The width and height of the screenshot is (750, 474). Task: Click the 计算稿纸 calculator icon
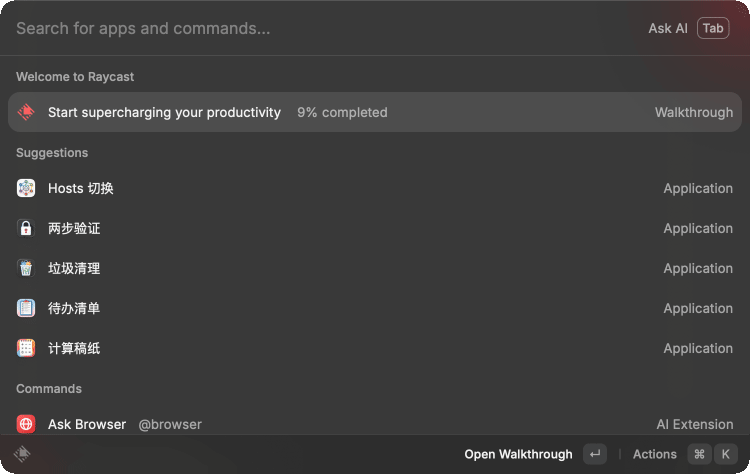point(26,348)
